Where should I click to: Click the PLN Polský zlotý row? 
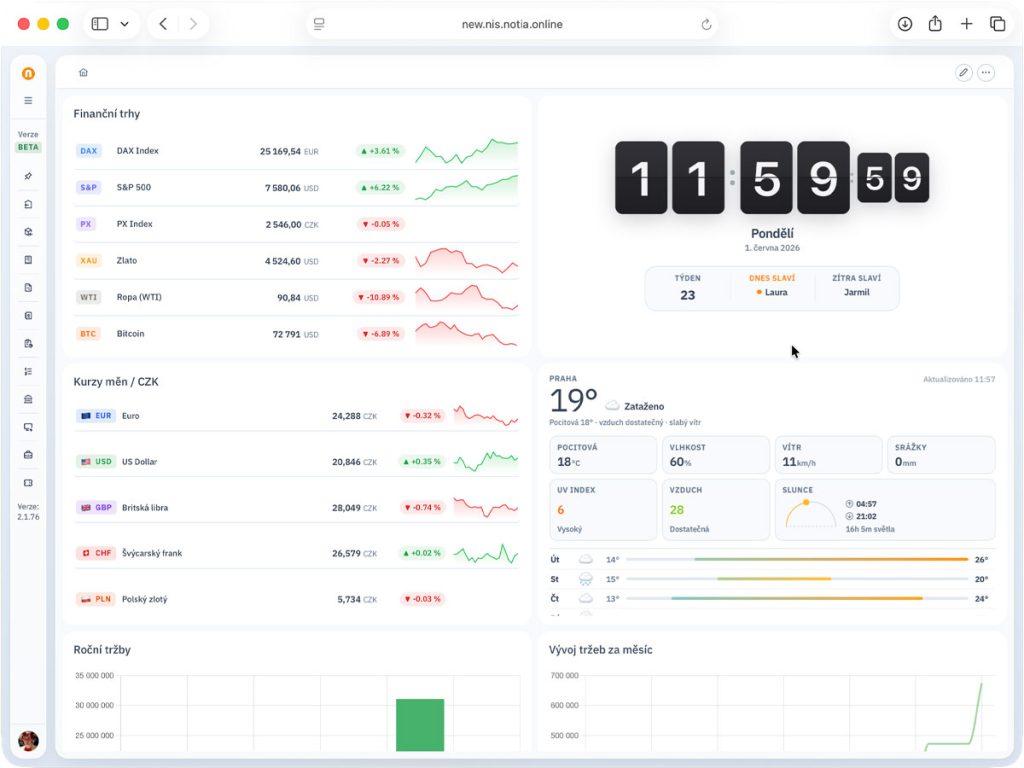point(296,599)
